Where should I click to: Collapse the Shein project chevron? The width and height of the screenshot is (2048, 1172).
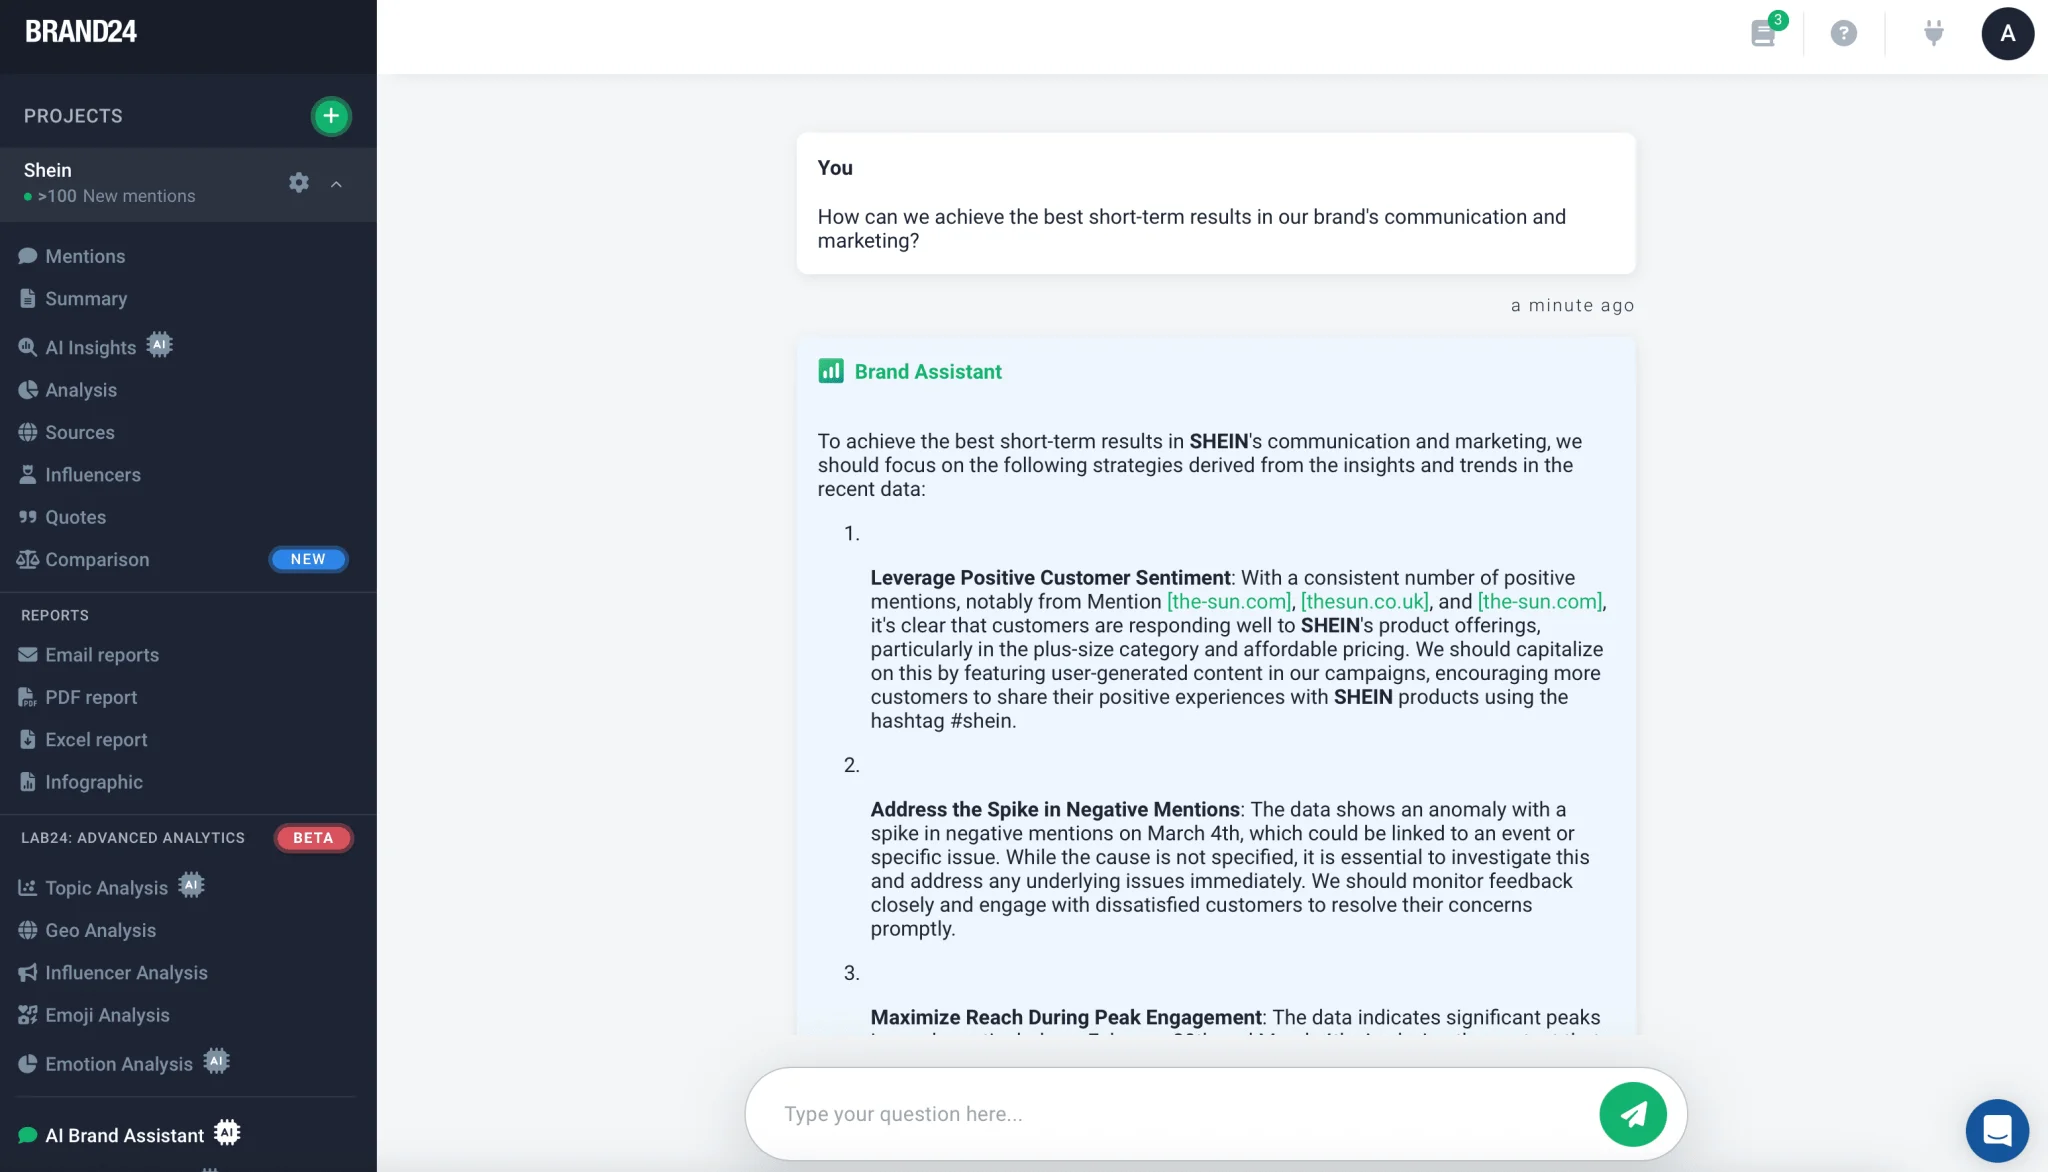pos(337,184)
